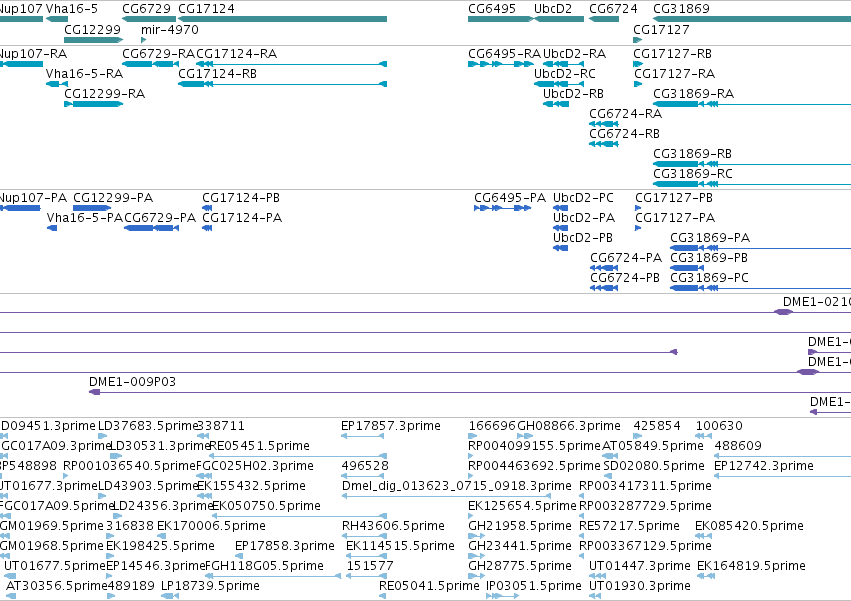Select EST RE57217.5prime
Image resolution: width=851 pixels, height=601 pixels.
click(582, 536)
